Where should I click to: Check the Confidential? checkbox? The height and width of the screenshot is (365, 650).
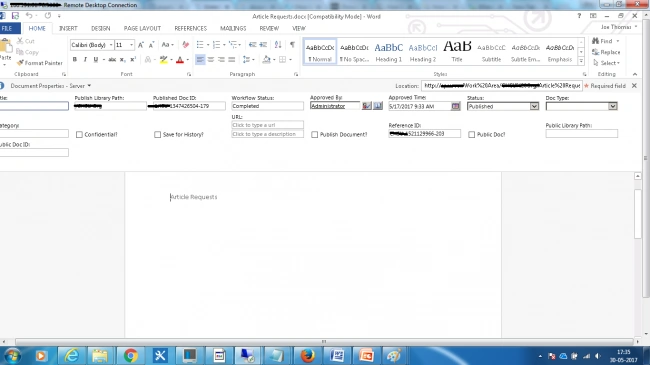click(x=79, y=134)
